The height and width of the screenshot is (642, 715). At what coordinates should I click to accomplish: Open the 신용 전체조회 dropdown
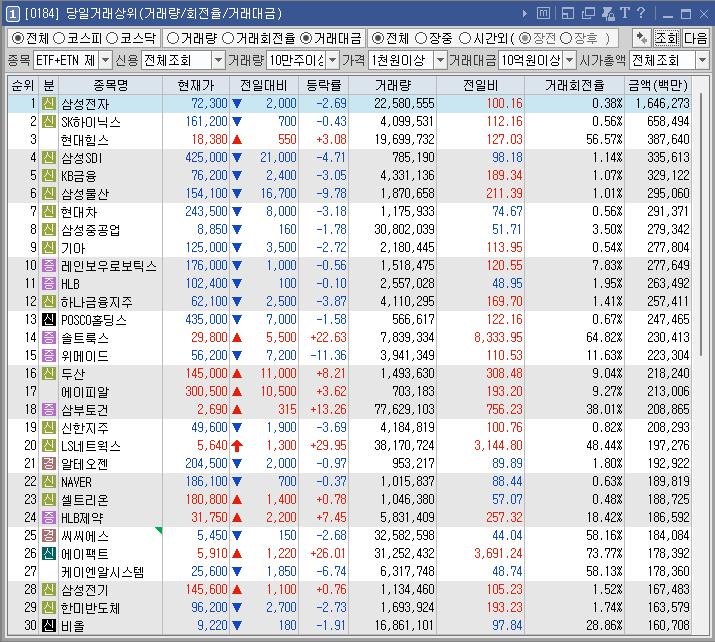click(219, 60)
